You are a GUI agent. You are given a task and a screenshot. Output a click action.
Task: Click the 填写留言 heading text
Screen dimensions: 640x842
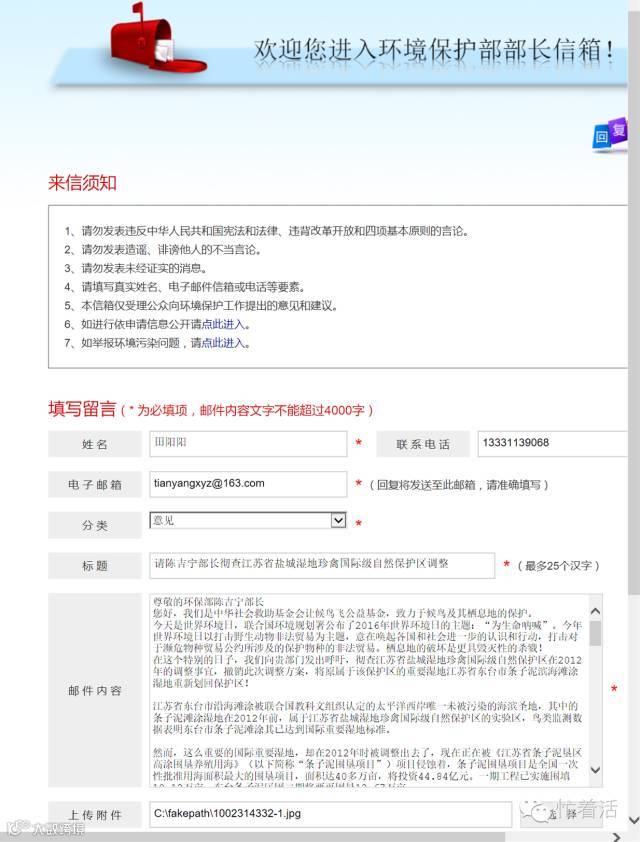coord(82,409)
